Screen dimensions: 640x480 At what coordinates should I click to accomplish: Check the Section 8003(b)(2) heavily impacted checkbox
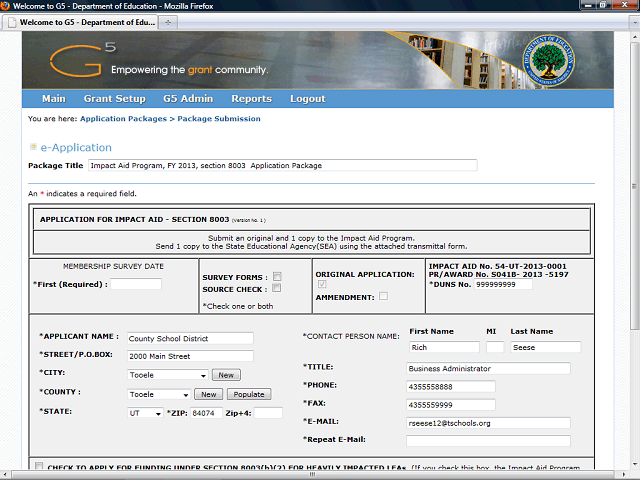[39, 466]
